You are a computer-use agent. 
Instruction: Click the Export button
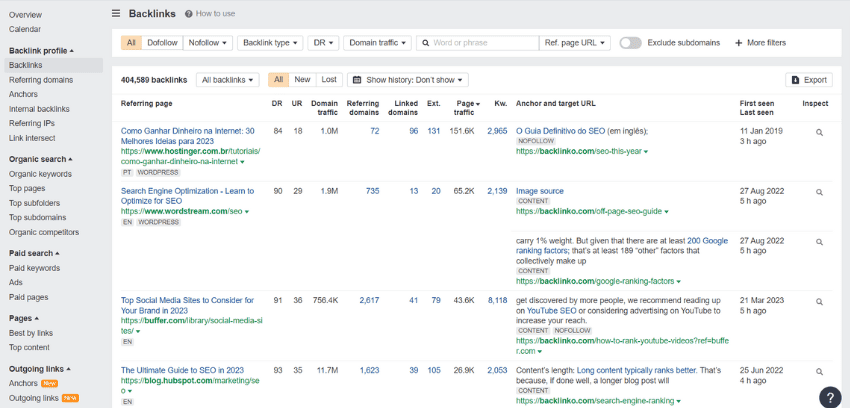[x=809, y=80]
